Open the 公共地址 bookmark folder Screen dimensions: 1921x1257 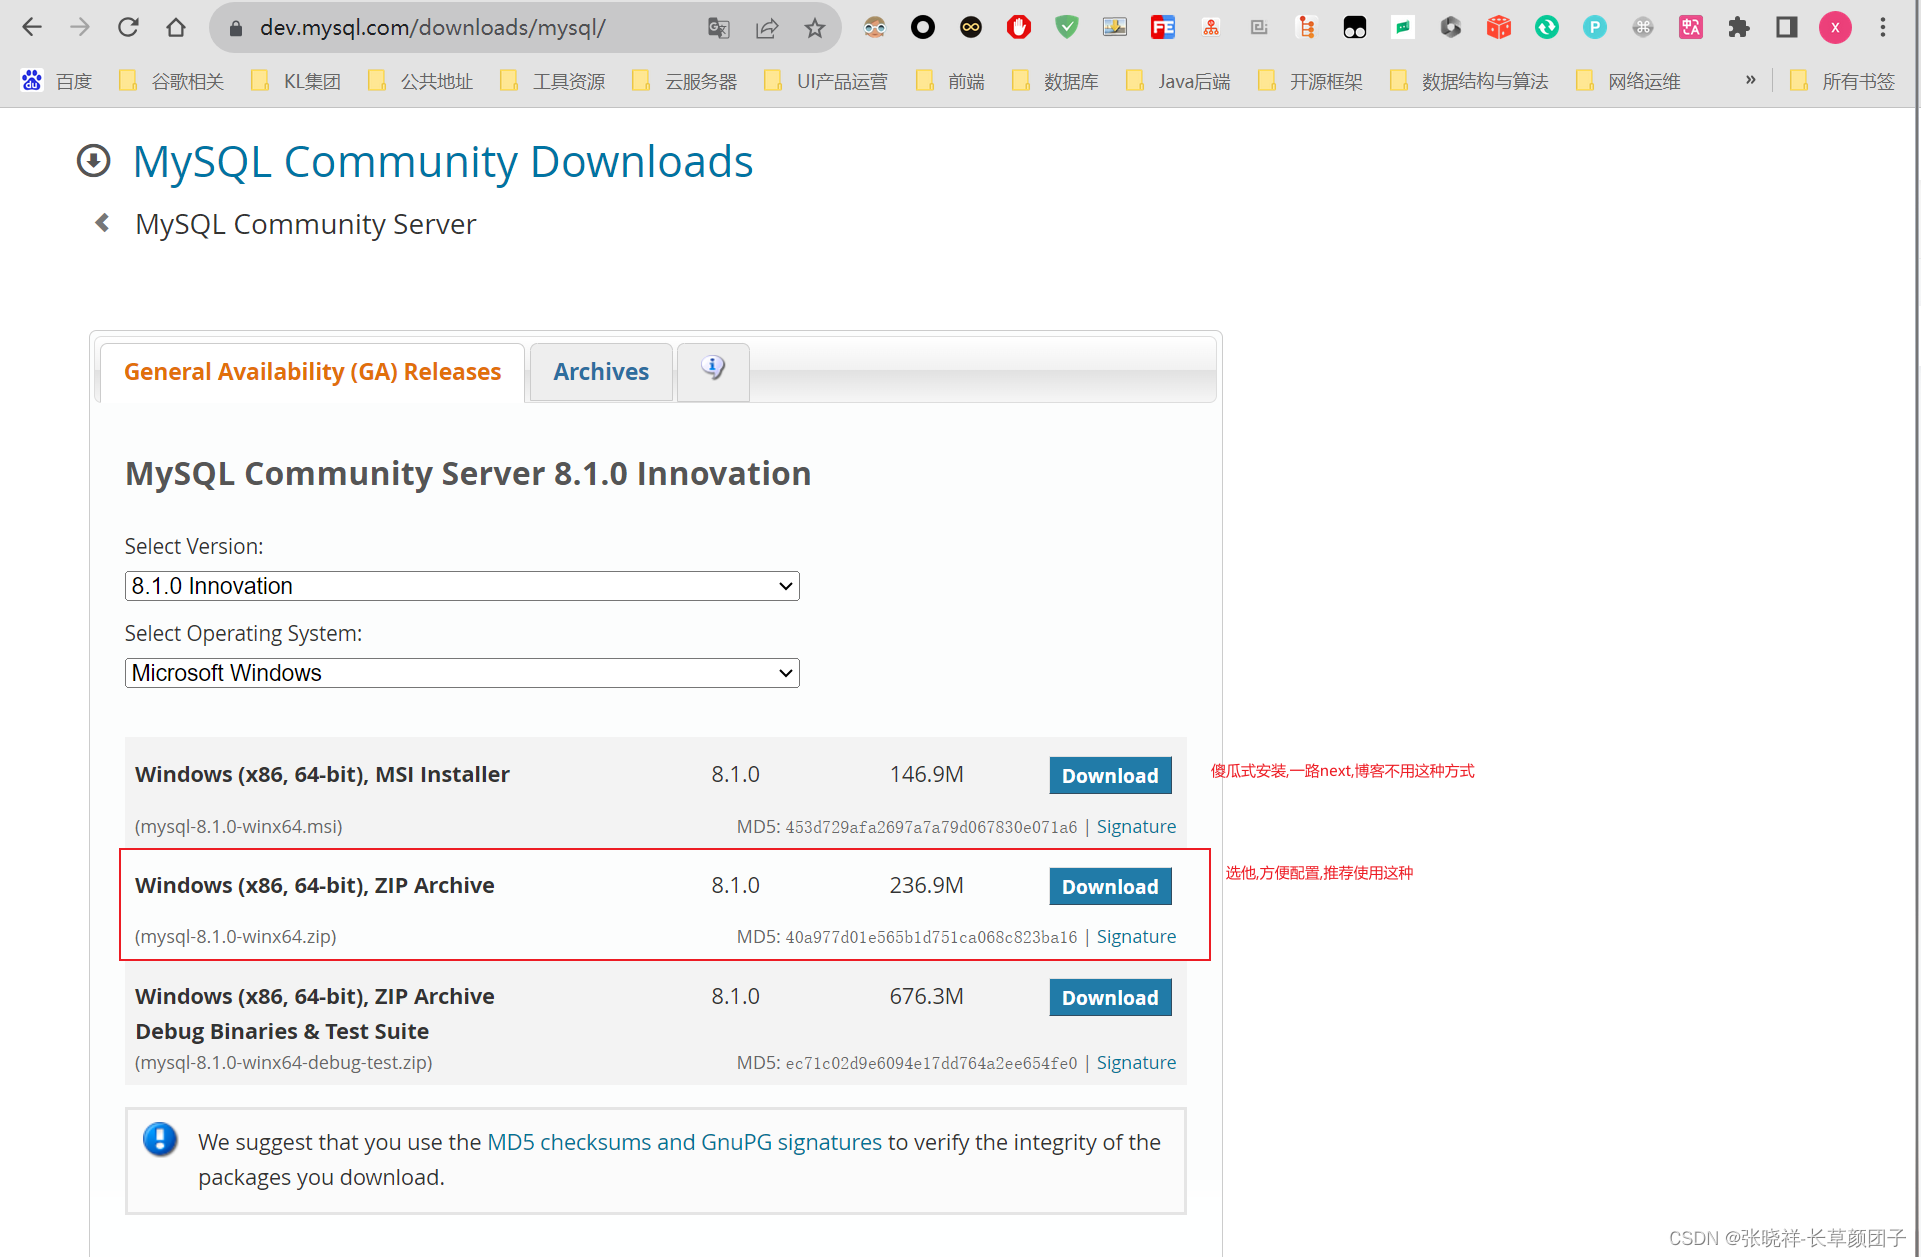click(420, 81)
